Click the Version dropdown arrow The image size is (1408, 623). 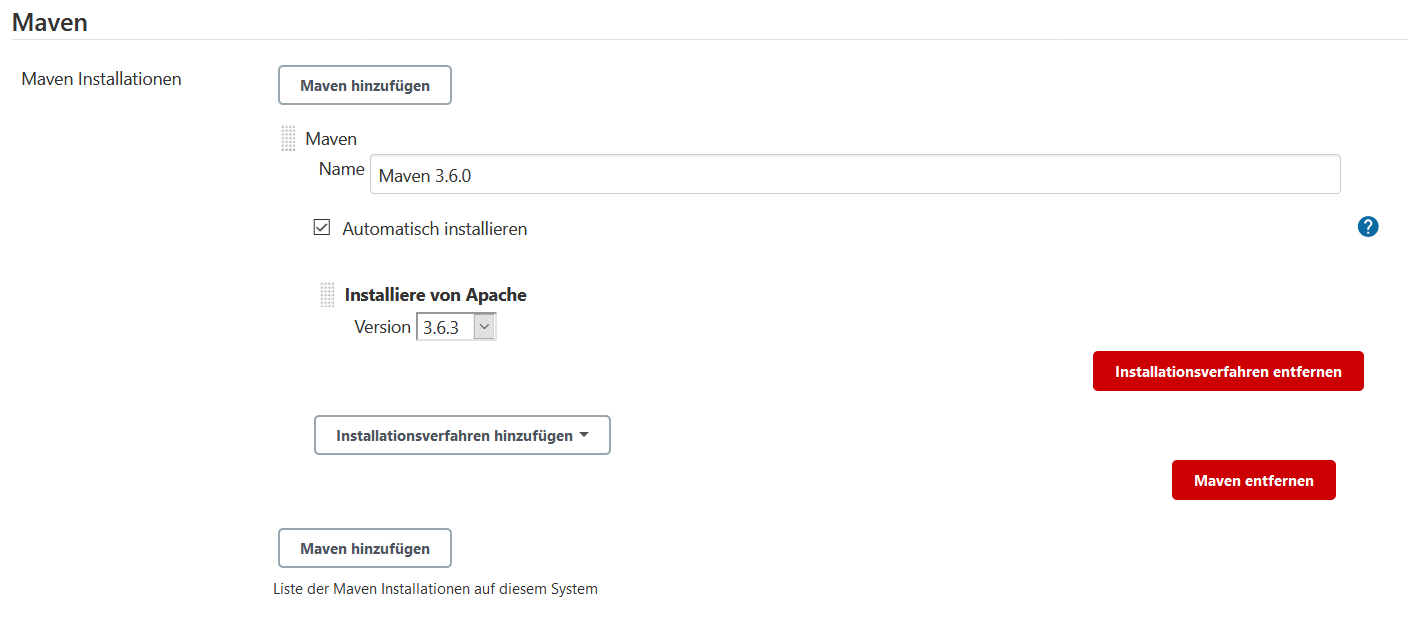[484, 327]
